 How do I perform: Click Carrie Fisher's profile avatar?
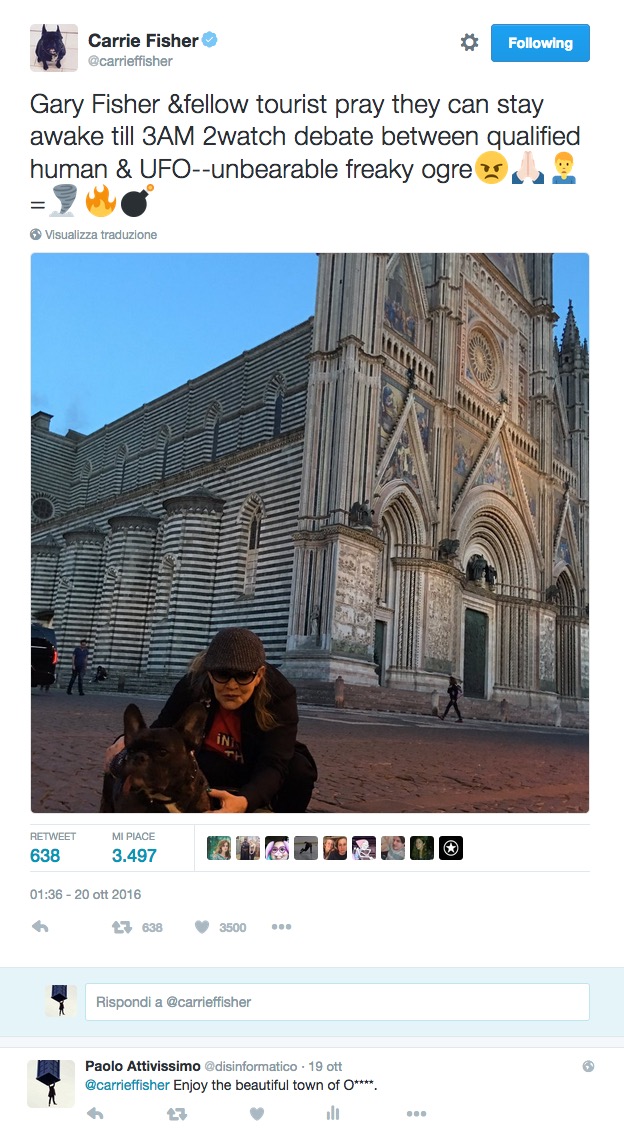[54, 48]
